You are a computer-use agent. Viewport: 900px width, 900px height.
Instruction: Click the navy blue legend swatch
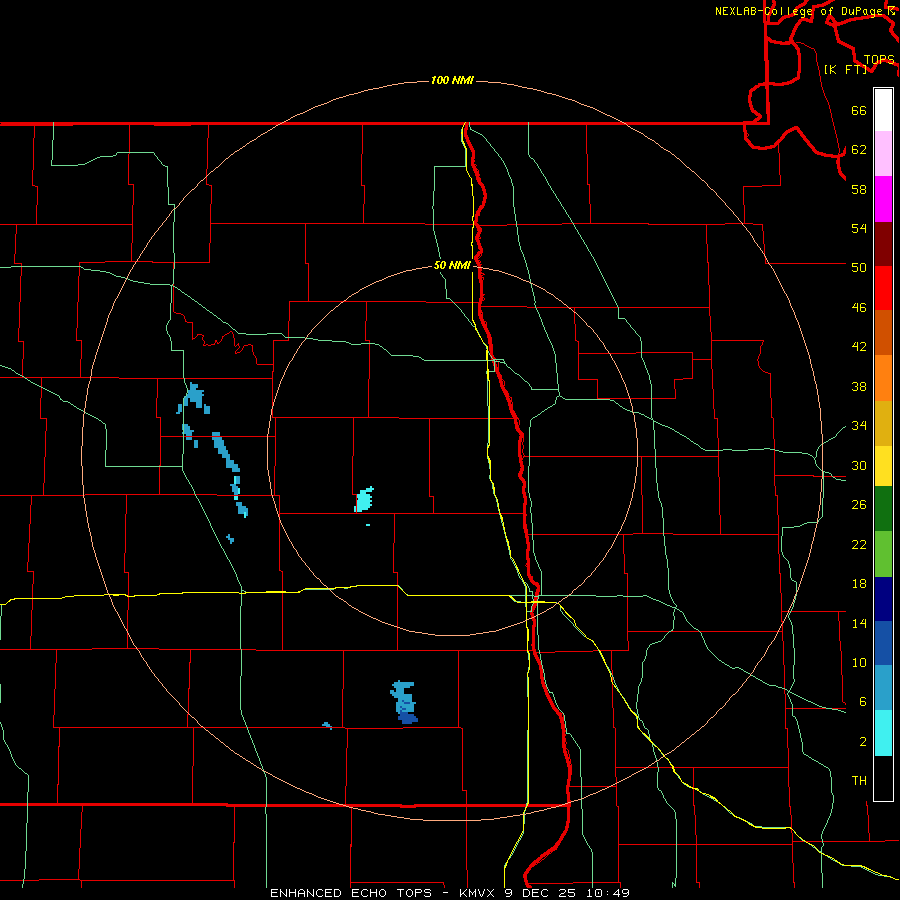(883, 599)
